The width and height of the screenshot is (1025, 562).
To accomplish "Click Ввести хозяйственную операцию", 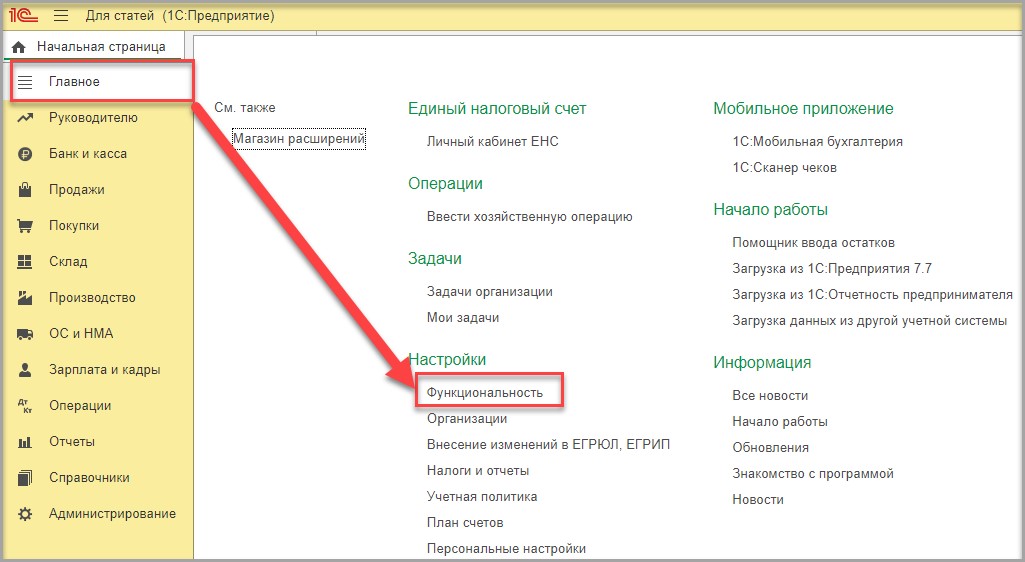I will [x=529, y=216].
